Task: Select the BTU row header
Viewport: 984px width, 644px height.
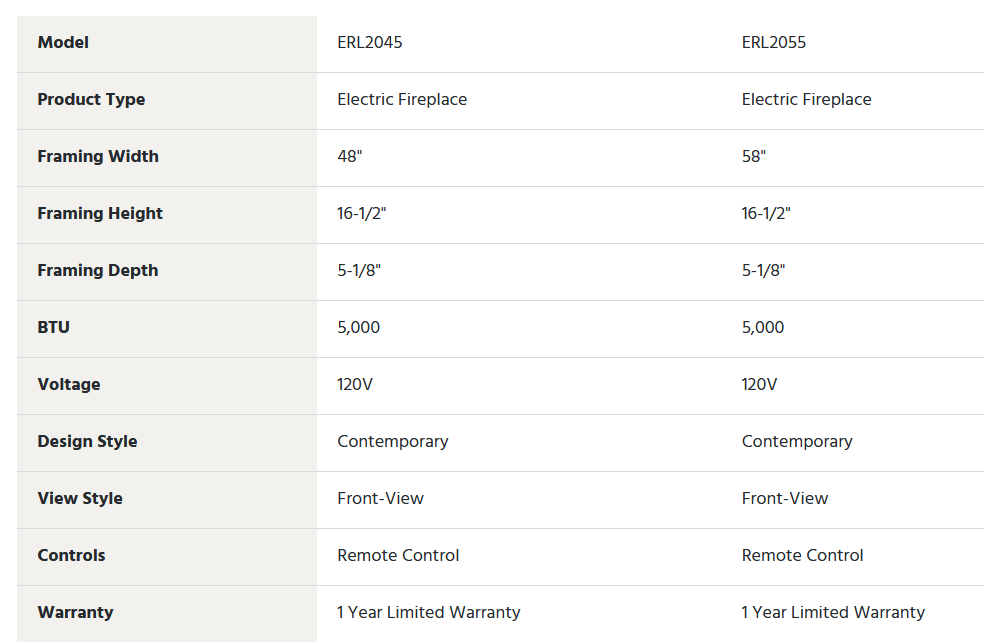Action: (53, 328)
